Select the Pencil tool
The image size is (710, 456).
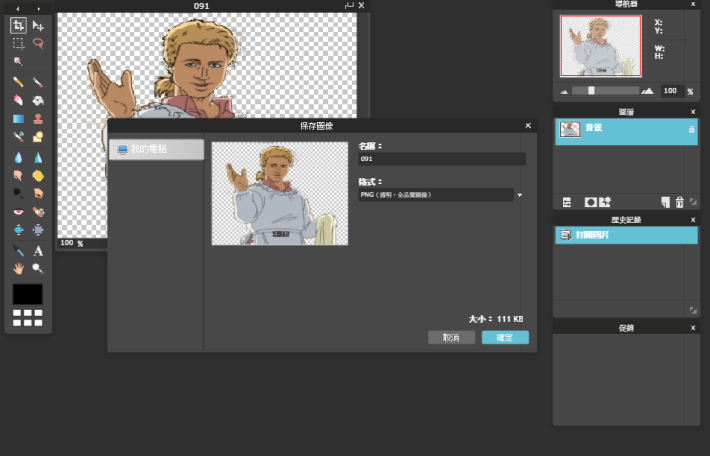18,82
